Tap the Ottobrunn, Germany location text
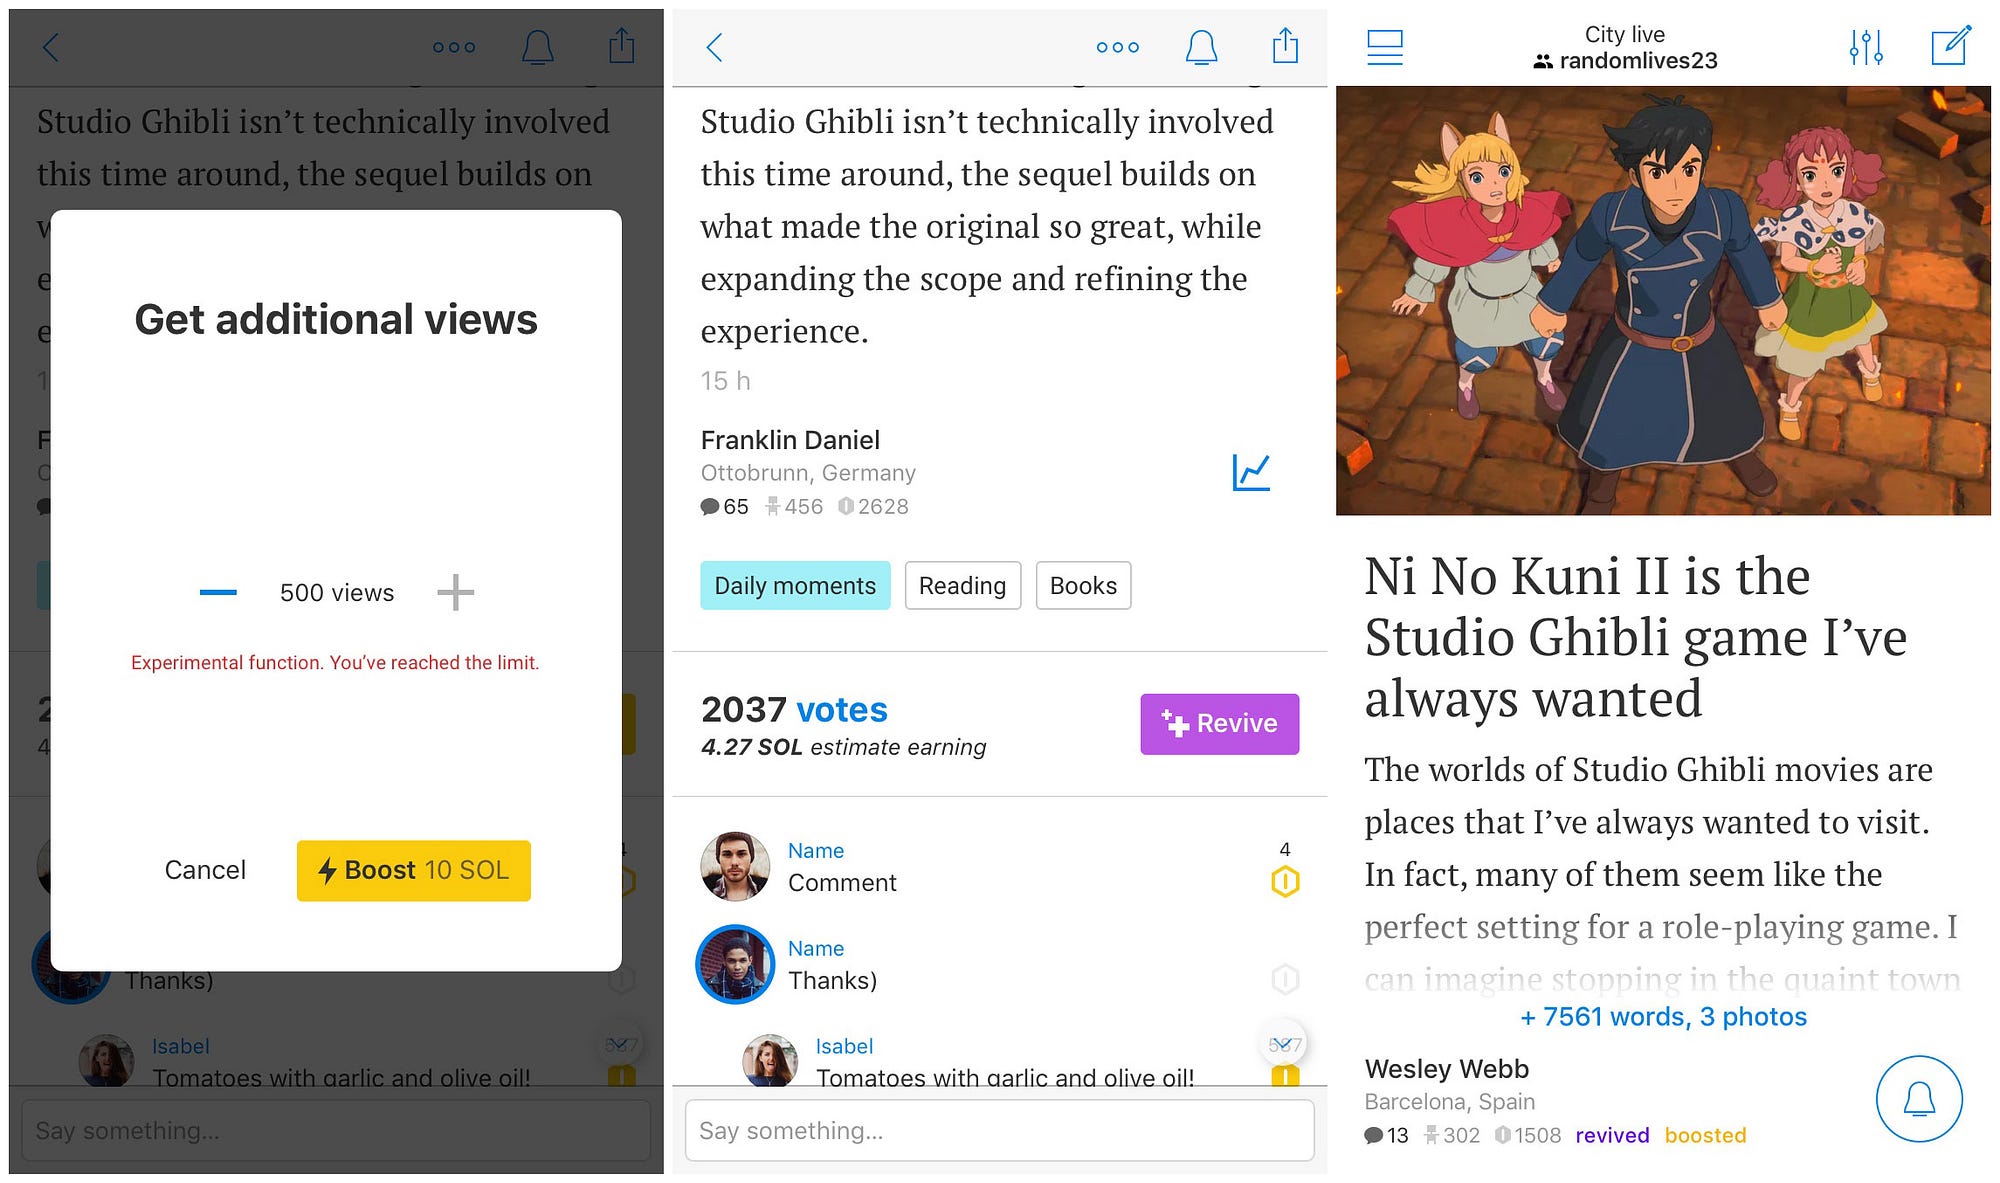2000x1183 pixels. 808,473
